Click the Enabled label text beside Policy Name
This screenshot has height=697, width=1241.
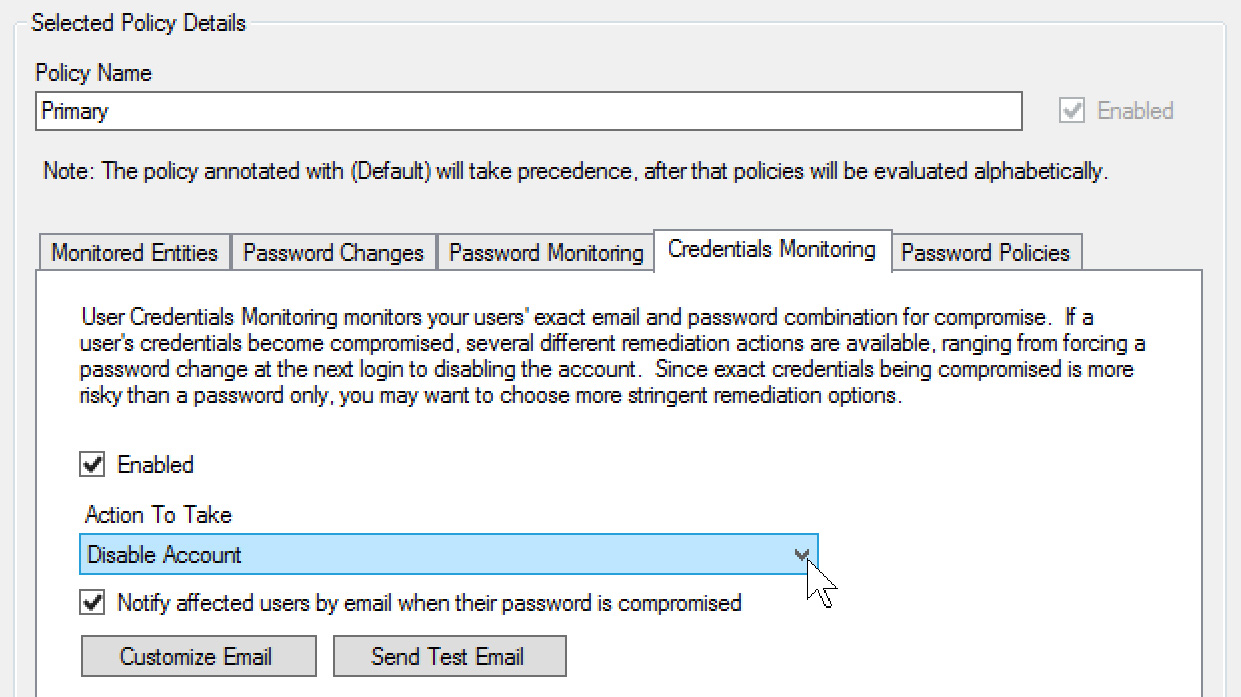(x=1135, y=111)
